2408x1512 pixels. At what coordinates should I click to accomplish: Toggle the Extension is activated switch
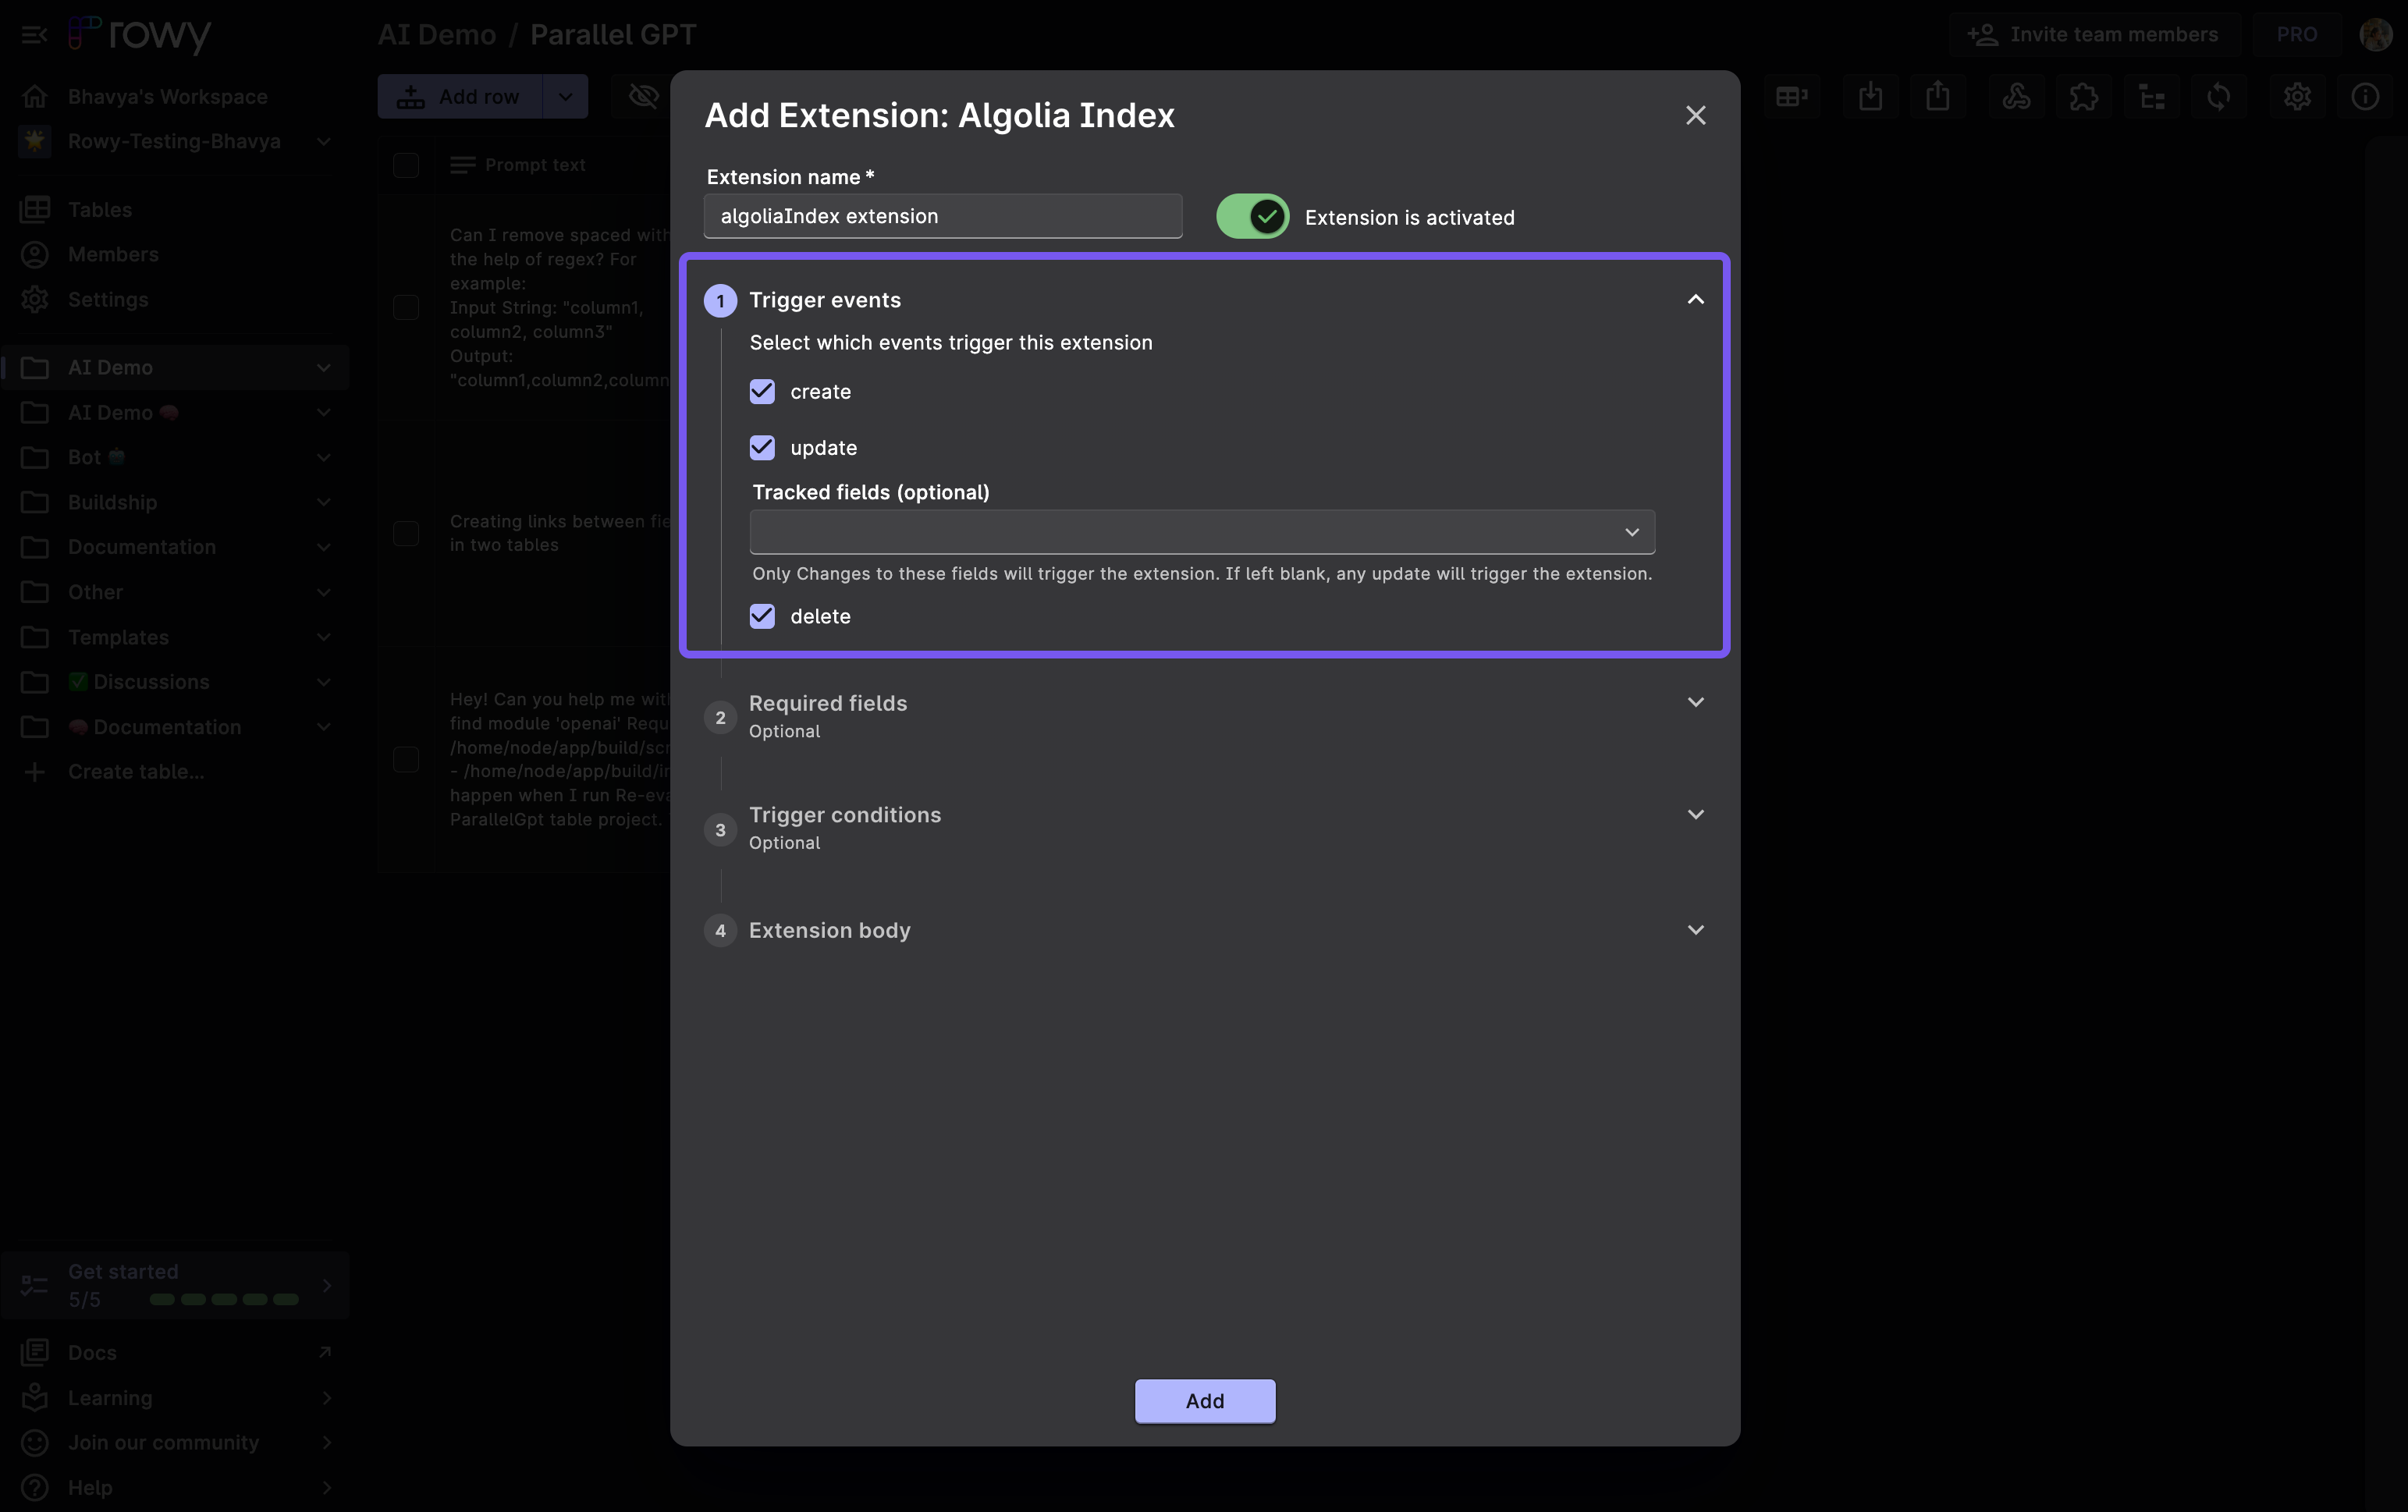pyautogui.click(x=1252, y=216)
